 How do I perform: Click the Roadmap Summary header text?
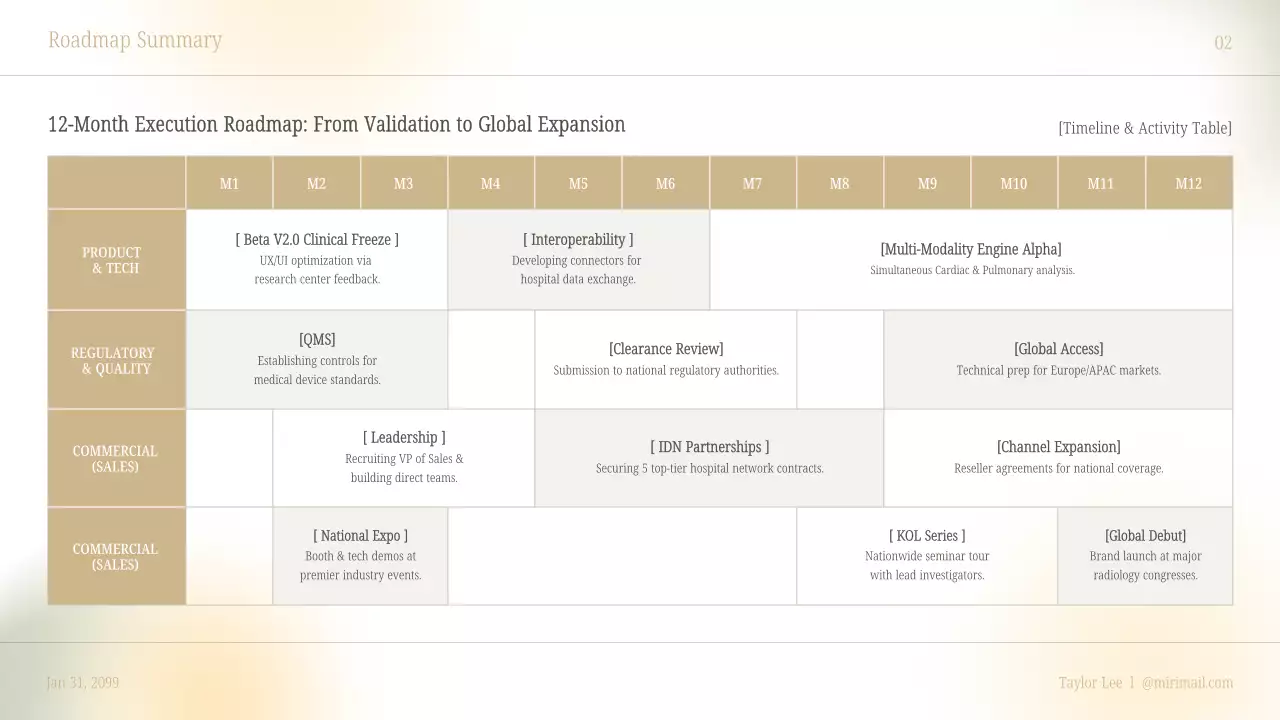(135, 40)
